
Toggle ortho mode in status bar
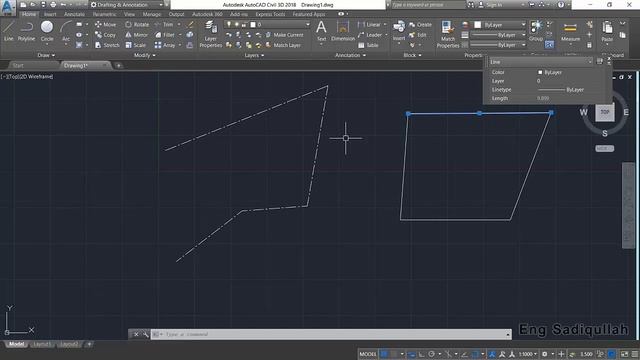421,354
